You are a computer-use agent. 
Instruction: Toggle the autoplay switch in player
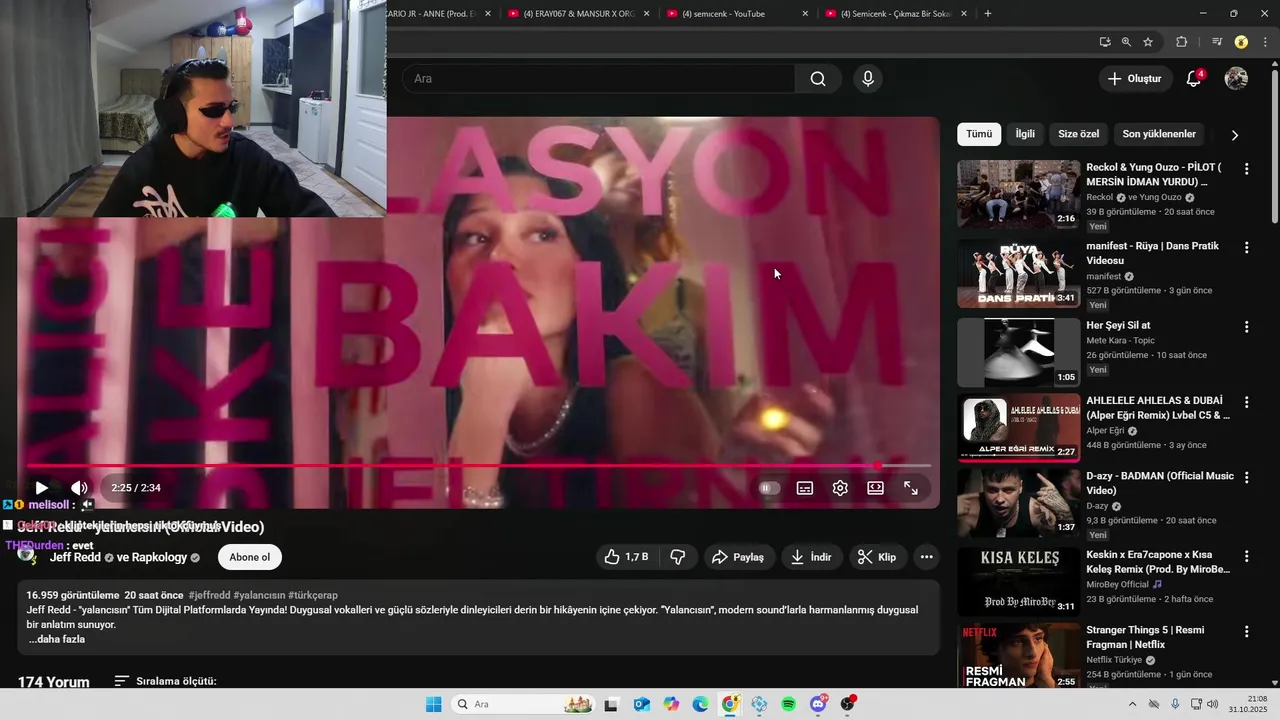[769, 488]
